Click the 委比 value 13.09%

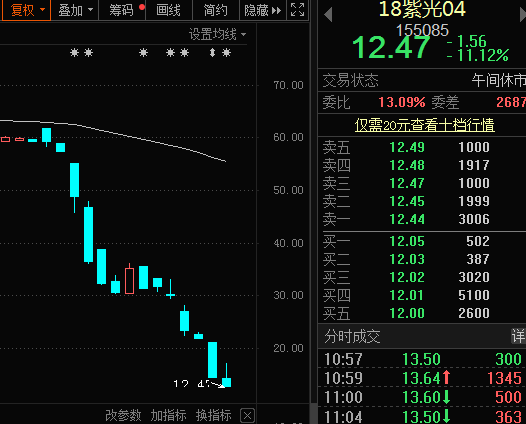click(402, 102)
